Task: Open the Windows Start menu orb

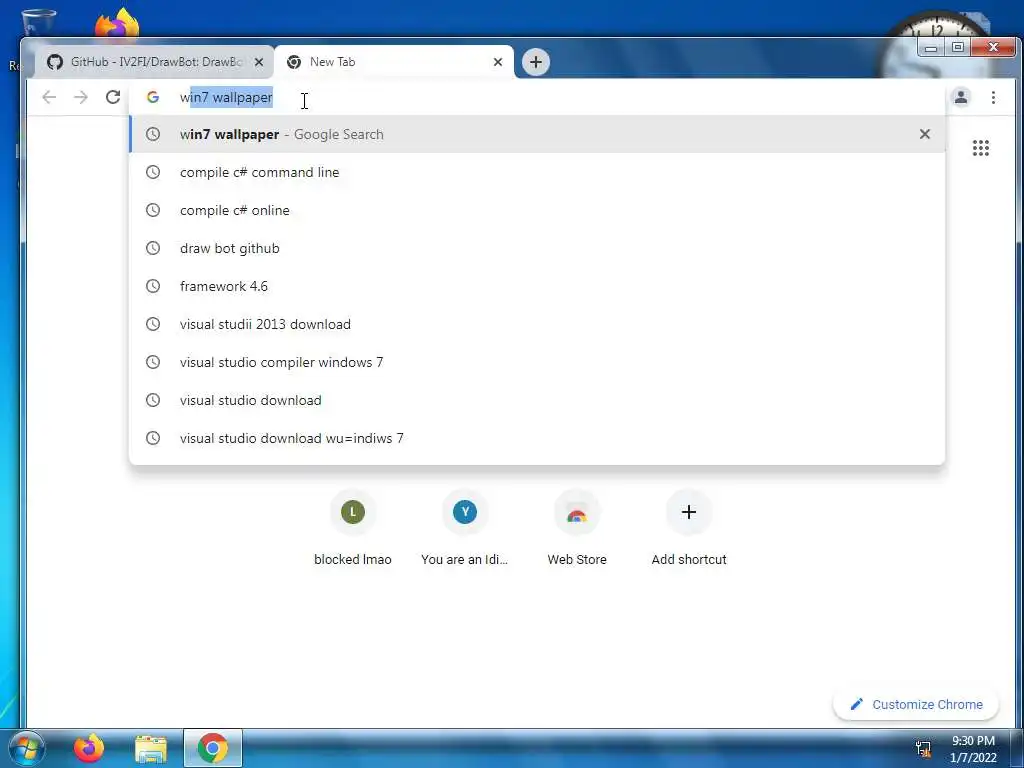Action: [27, 748]
